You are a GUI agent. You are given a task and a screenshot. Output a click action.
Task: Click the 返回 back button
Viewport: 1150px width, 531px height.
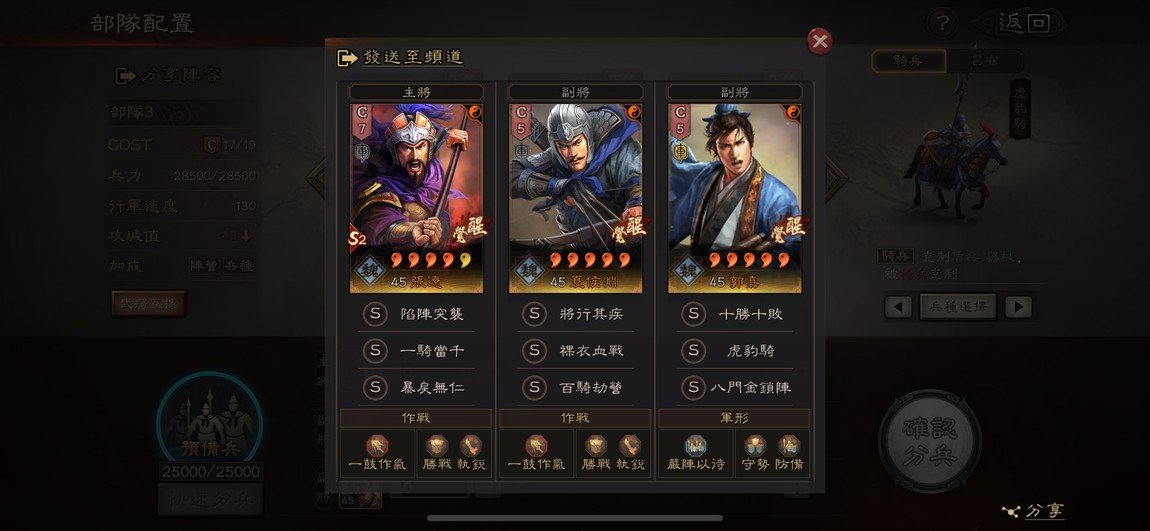[1021, 23]
